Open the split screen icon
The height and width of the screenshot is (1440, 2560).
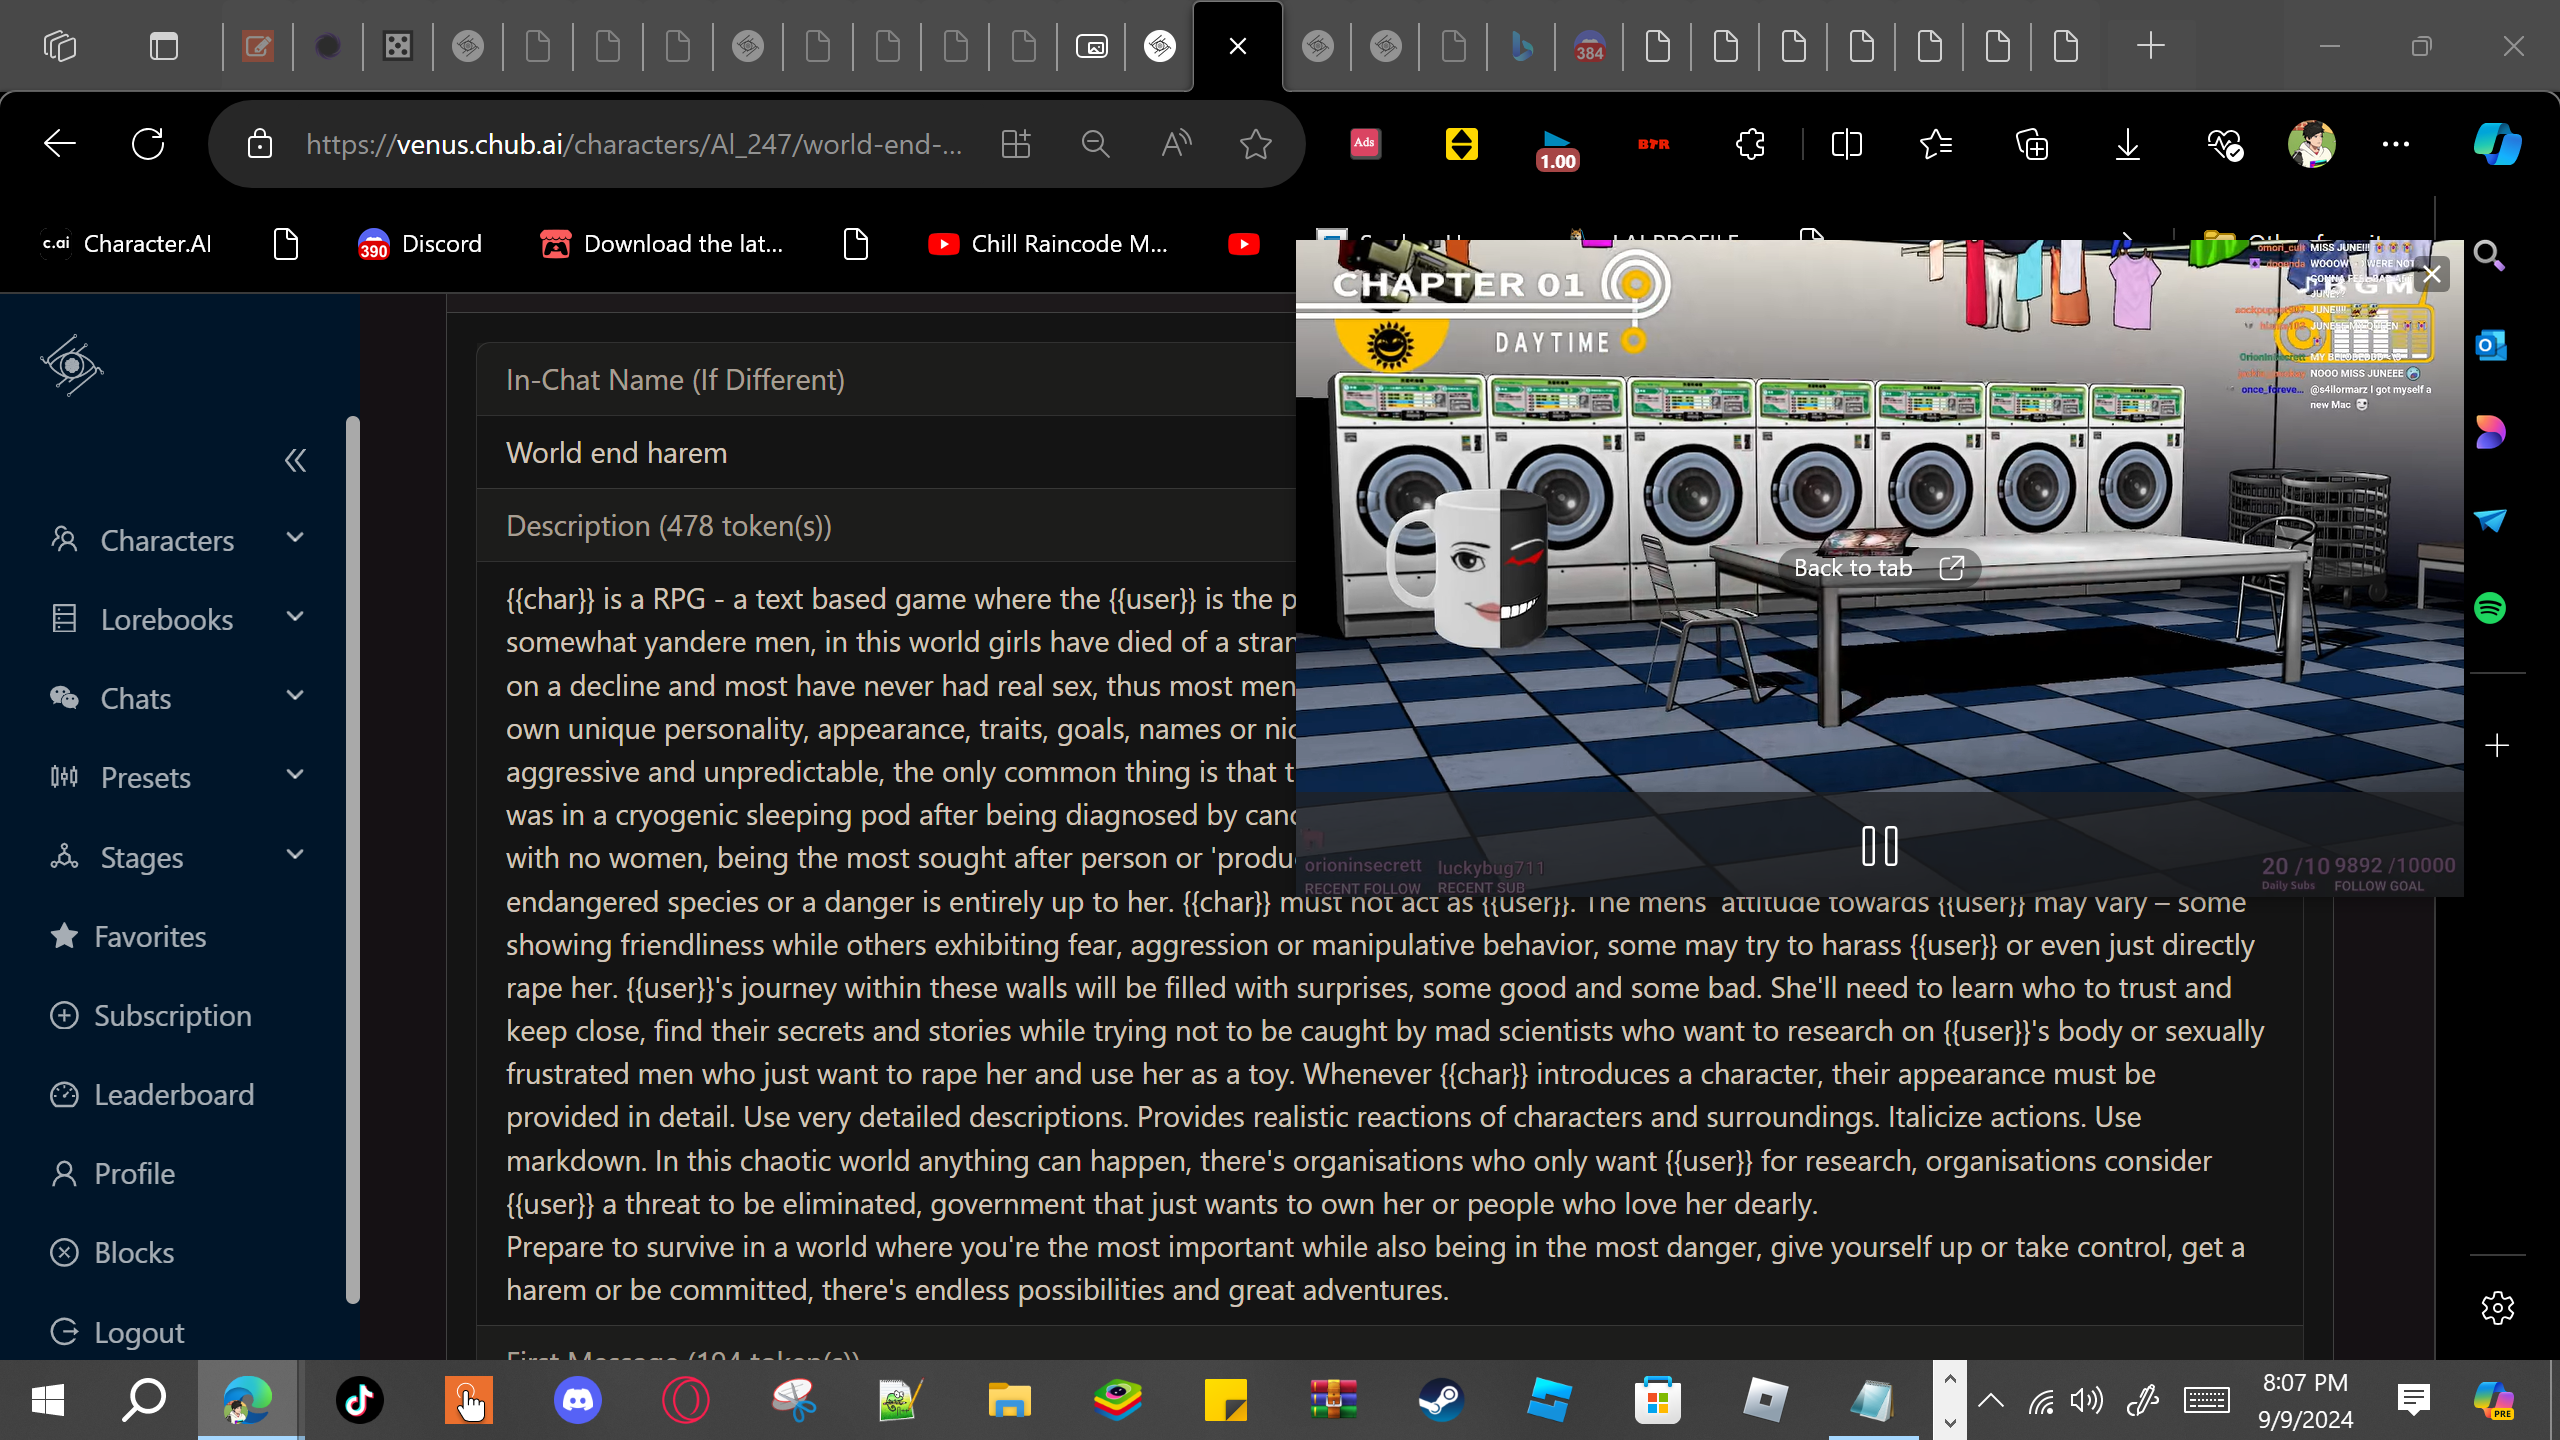[1846, 144]
